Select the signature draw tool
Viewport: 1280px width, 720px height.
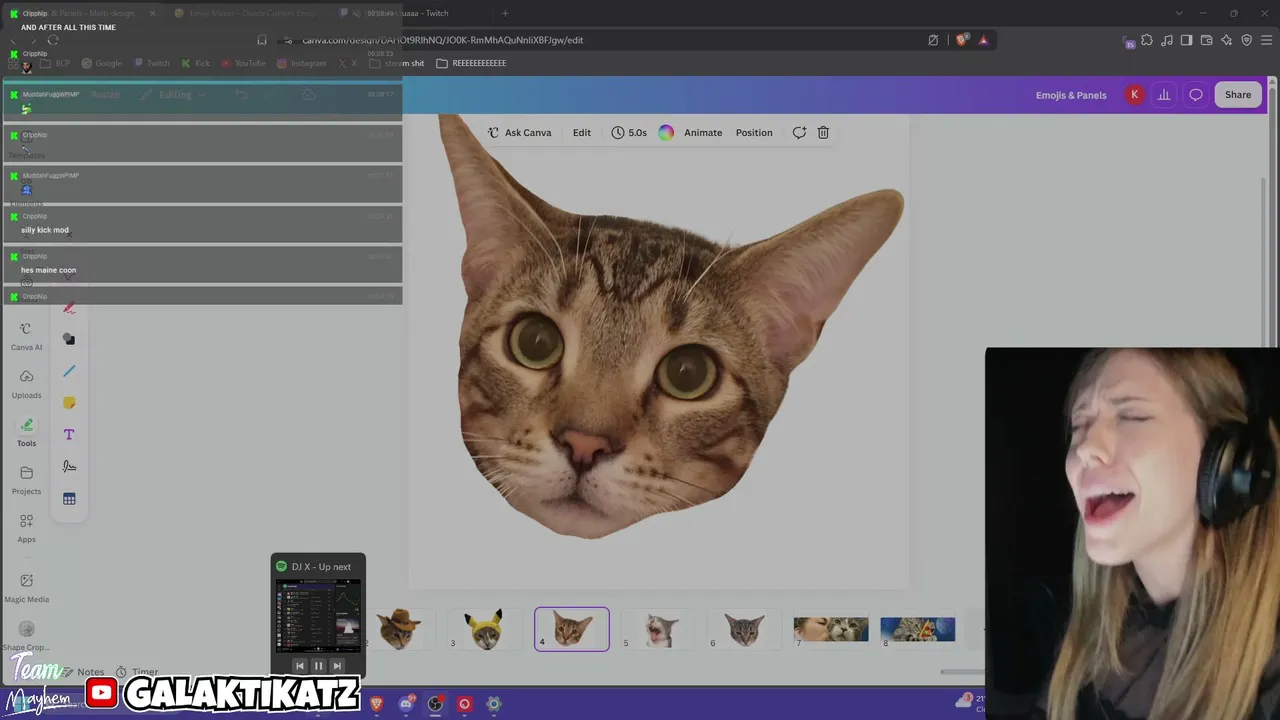coord(69,467)
